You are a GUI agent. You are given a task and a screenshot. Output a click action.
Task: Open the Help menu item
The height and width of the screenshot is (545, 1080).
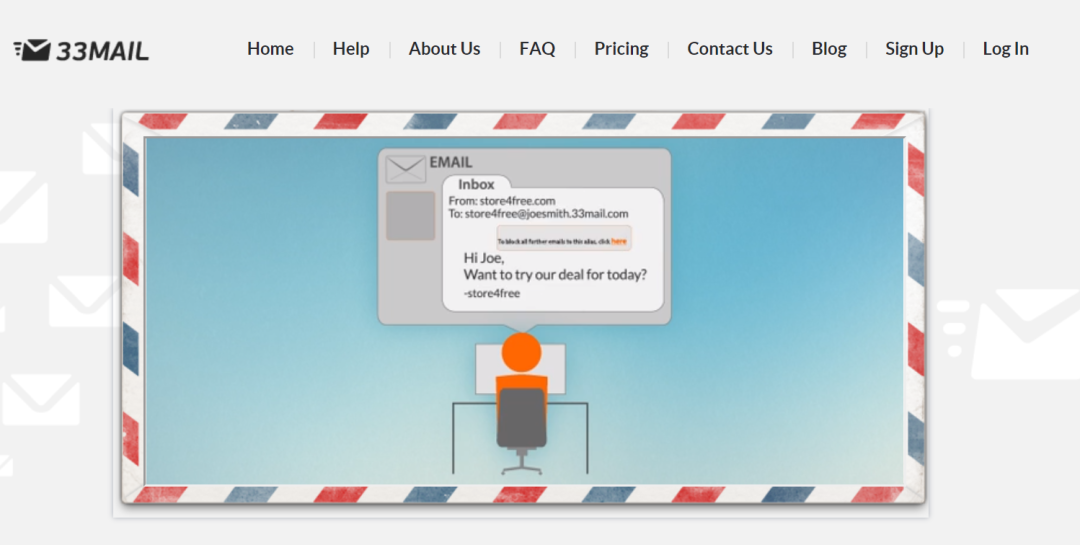point(351,49)
